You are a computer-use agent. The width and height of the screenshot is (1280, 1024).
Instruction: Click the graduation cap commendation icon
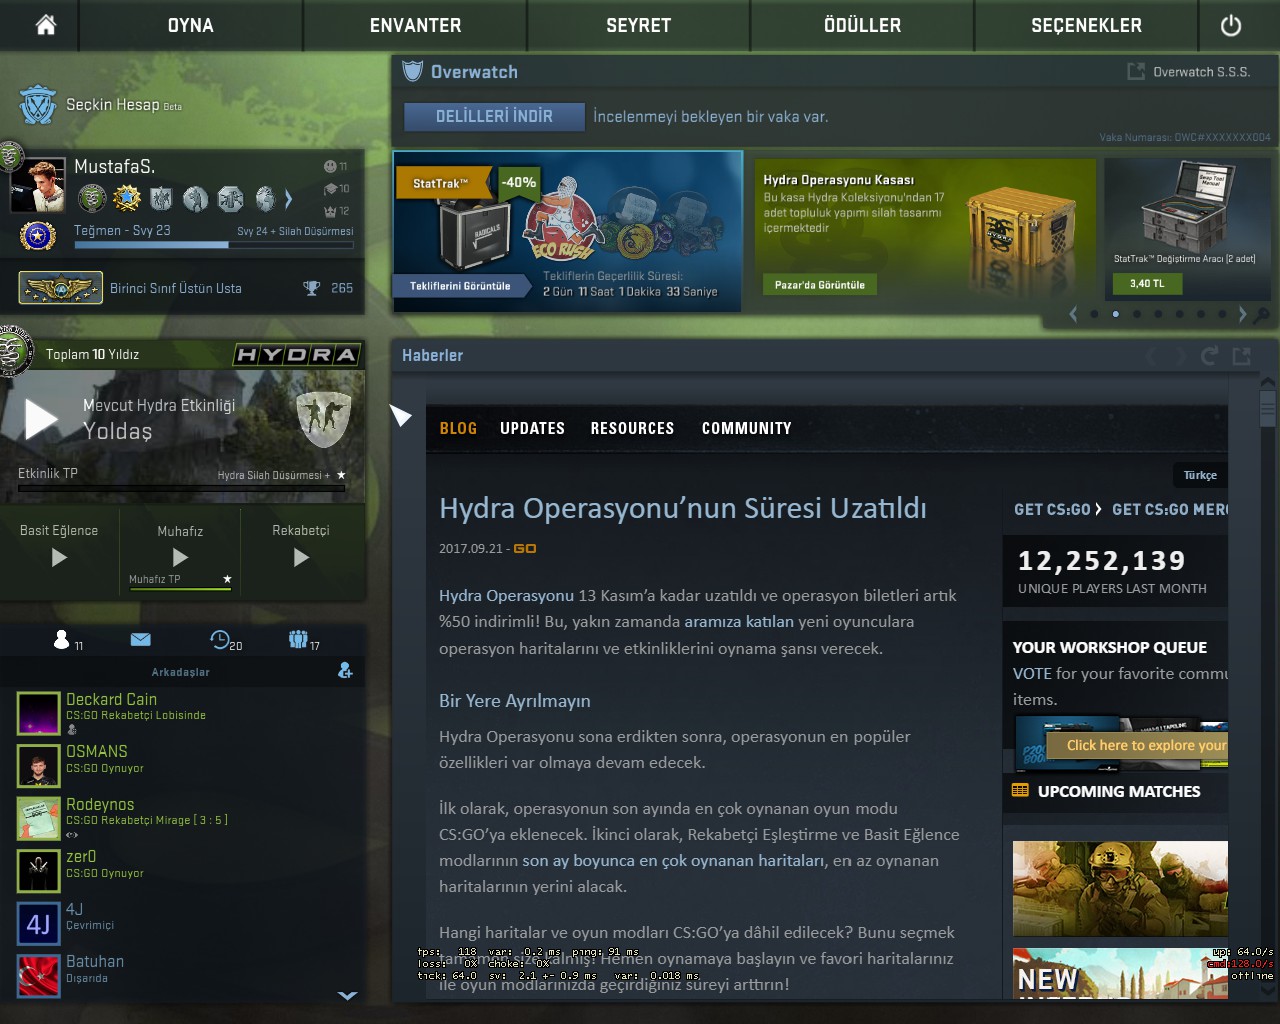330,188
